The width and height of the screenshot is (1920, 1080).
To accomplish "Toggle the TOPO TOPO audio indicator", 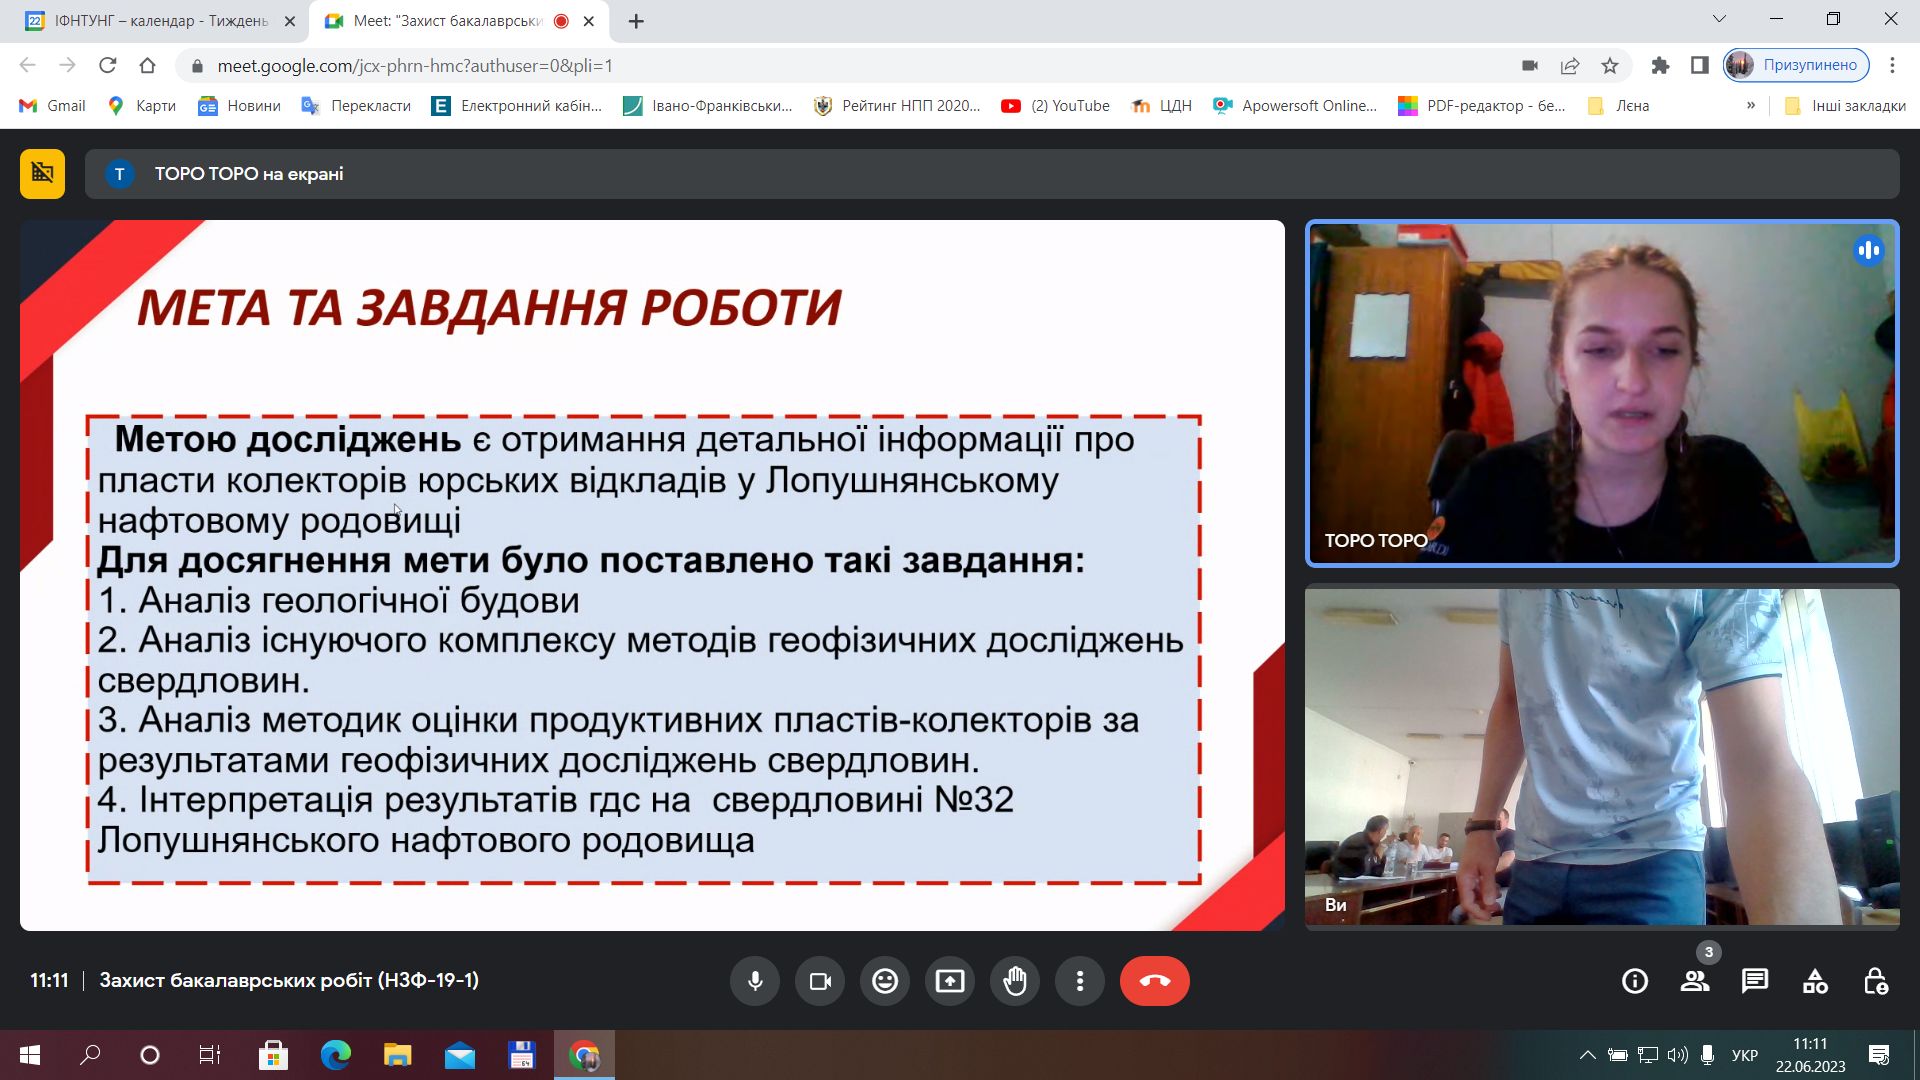I will [1868, 251].
